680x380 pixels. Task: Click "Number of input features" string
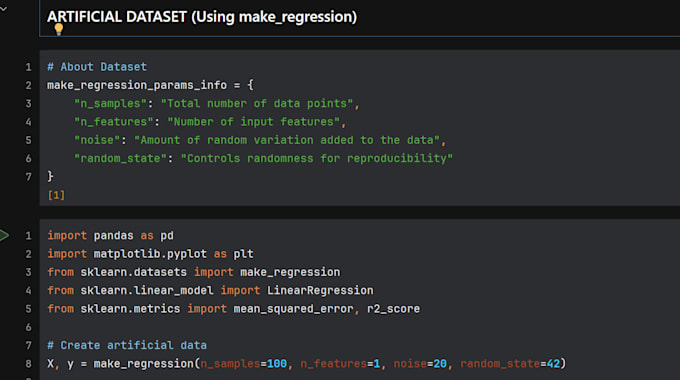tap(254, 122)
